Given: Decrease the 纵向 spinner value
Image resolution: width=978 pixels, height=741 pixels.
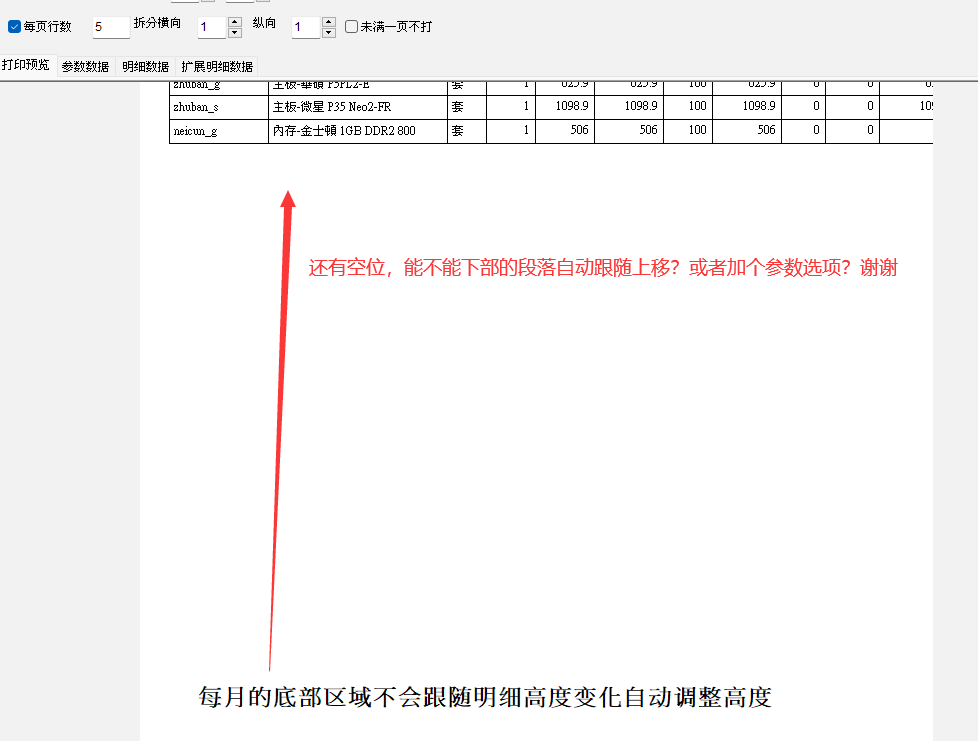Looking at the screenshot, I should (x=329, y=33).
